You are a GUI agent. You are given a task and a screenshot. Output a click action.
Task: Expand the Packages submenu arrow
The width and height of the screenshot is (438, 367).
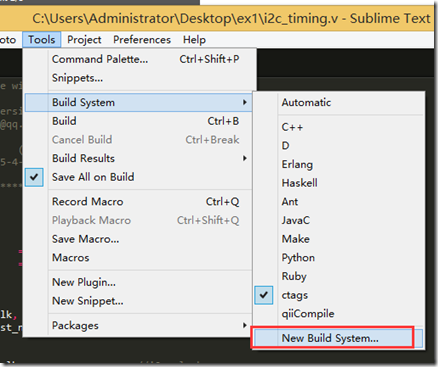coord(245,325)
